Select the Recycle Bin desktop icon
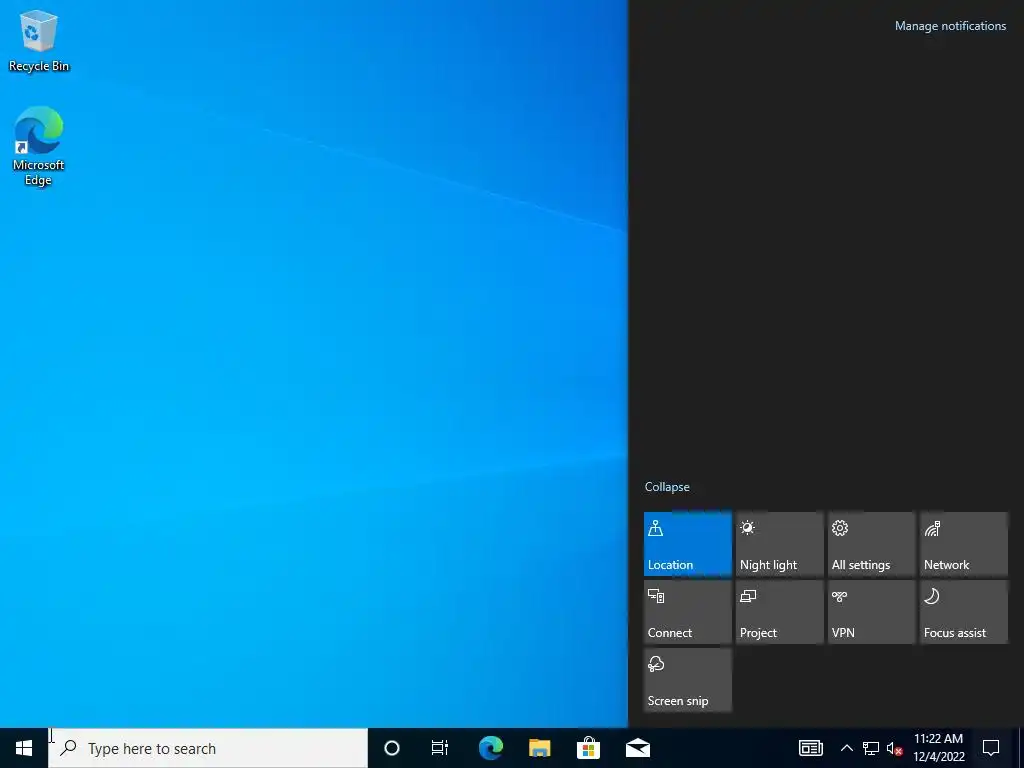The width and height of the screenshot is (1024, 768). pyautogui.click(x=39, y=41)
